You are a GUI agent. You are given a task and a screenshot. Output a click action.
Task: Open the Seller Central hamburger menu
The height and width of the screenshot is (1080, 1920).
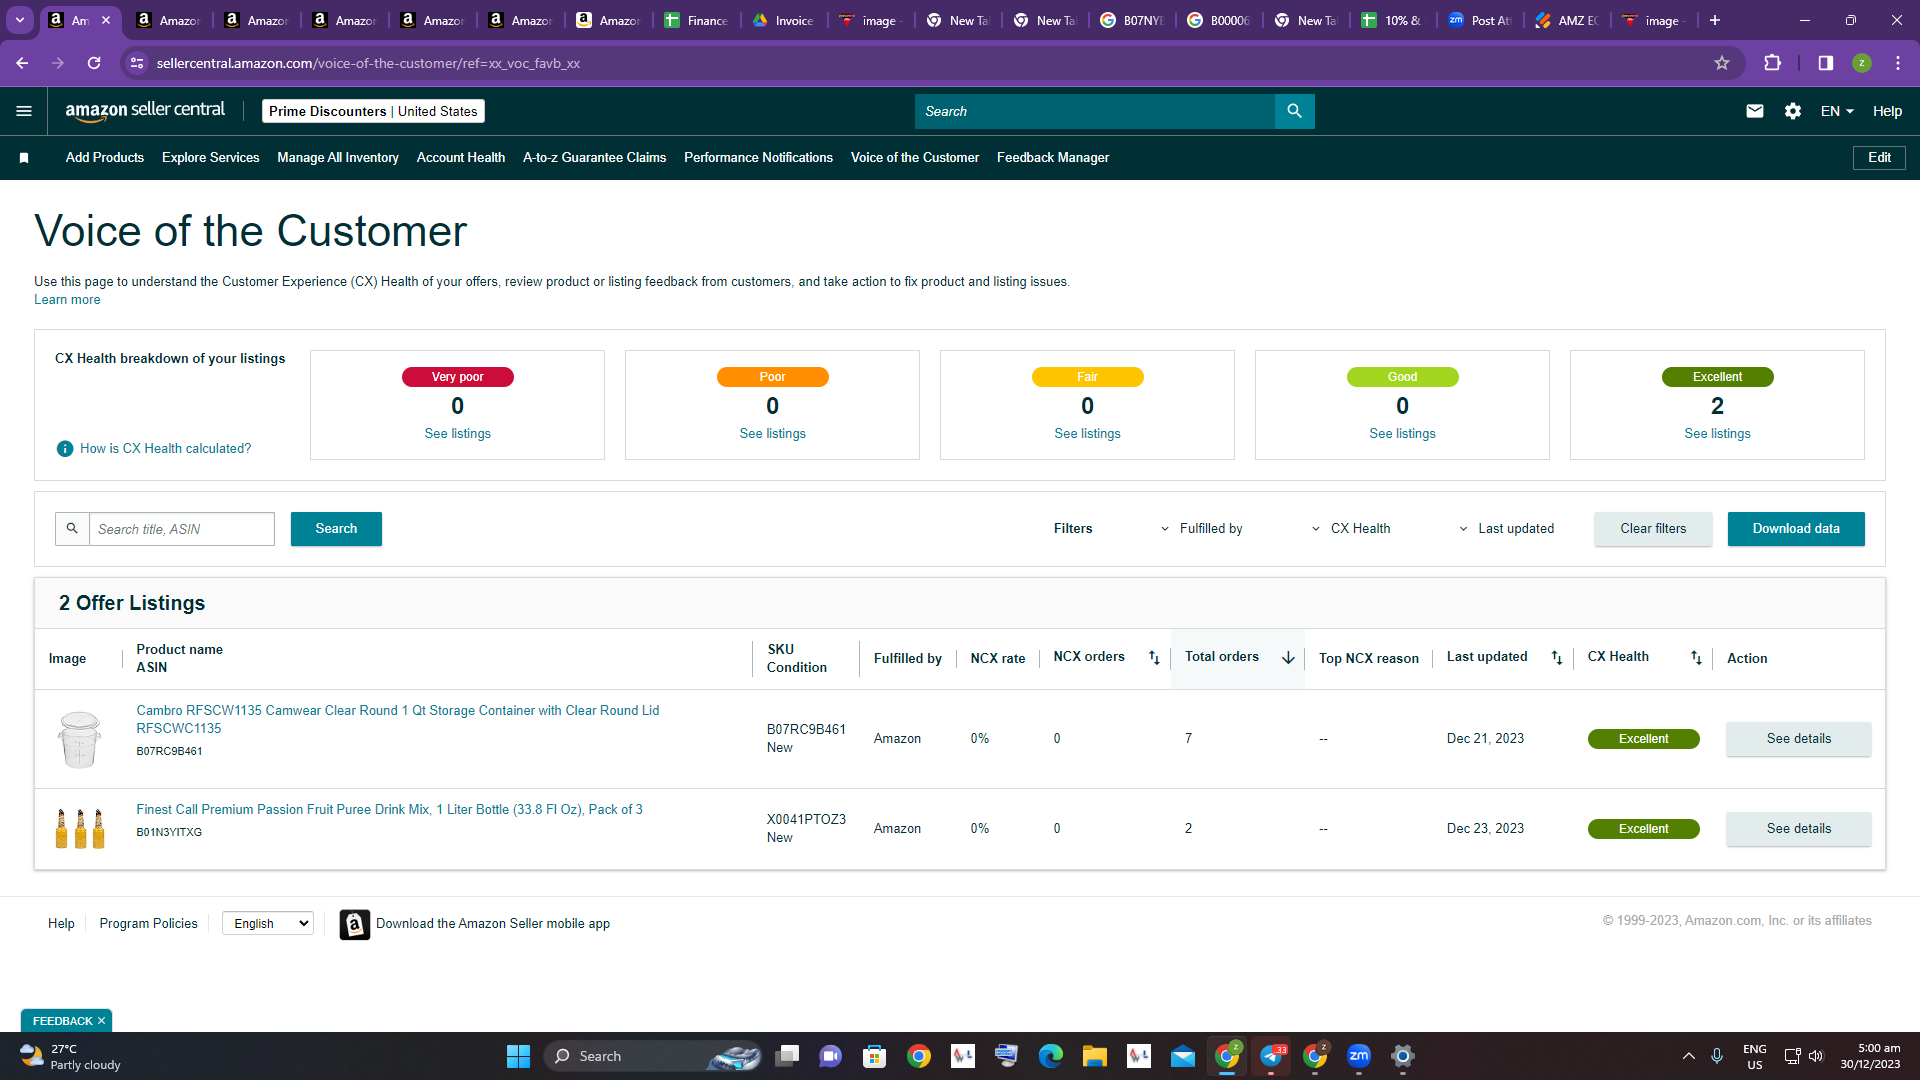[24, 111]
